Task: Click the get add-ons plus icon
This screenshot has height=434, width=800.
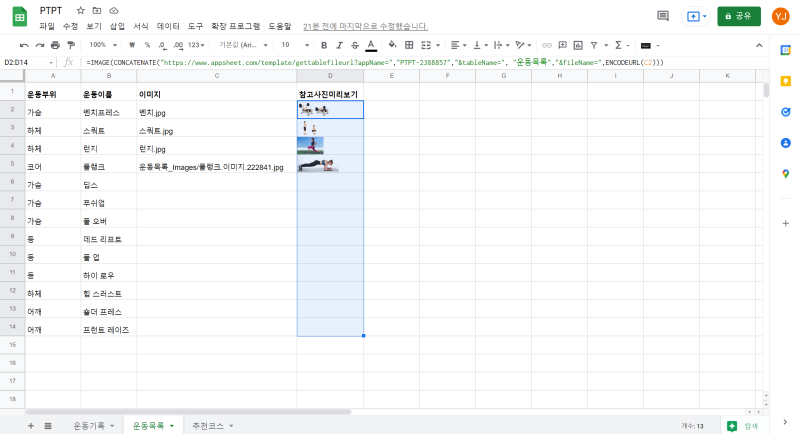Action: [x=786, y=223]
